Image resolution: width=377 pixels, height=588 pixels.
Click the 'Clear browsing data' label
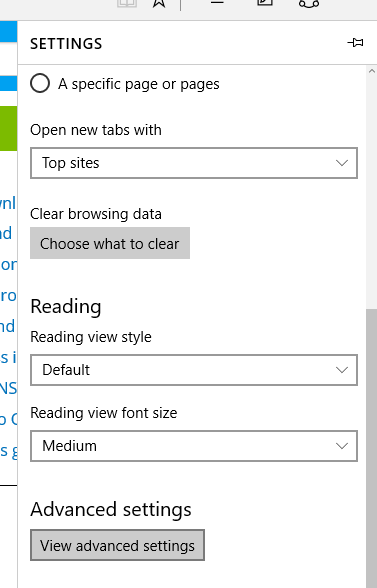(x=96, y=214)
